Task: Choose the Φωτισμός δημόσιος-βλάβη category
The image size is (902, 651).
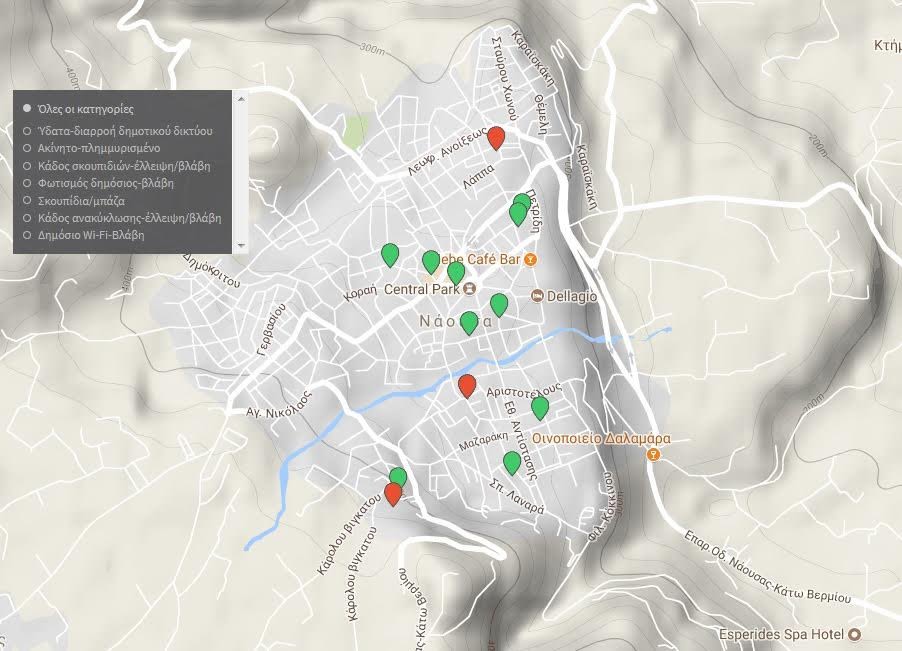Action: 28,183
